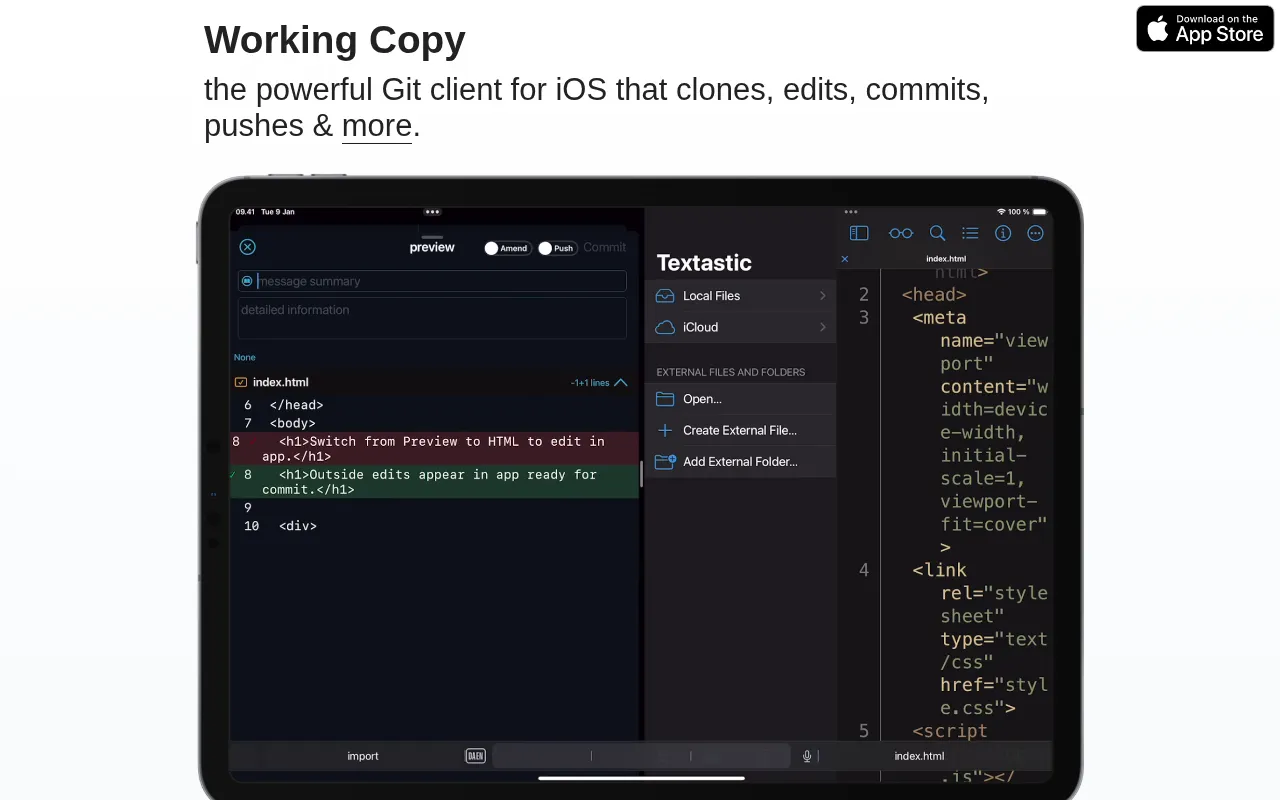The width and height of the screenshot is (1280, 800).
Task: Tap the import suggestion in keyboard bar
Action: tap(363, 756)
